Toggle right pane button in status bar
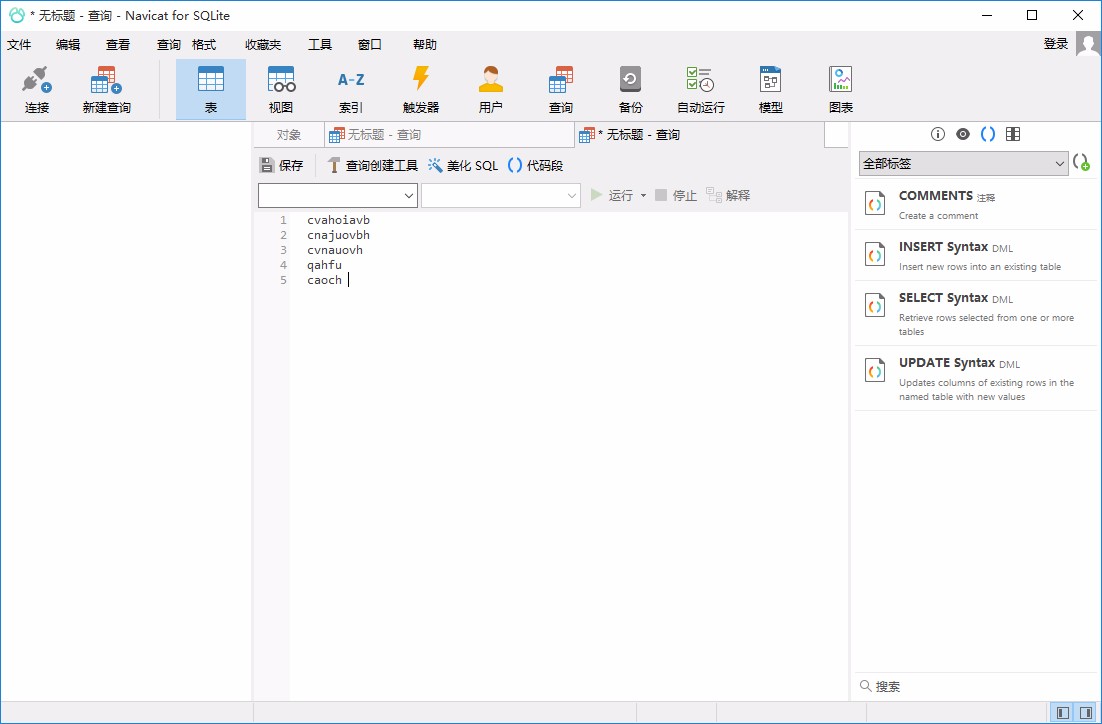 click(x=1086, y=713)
